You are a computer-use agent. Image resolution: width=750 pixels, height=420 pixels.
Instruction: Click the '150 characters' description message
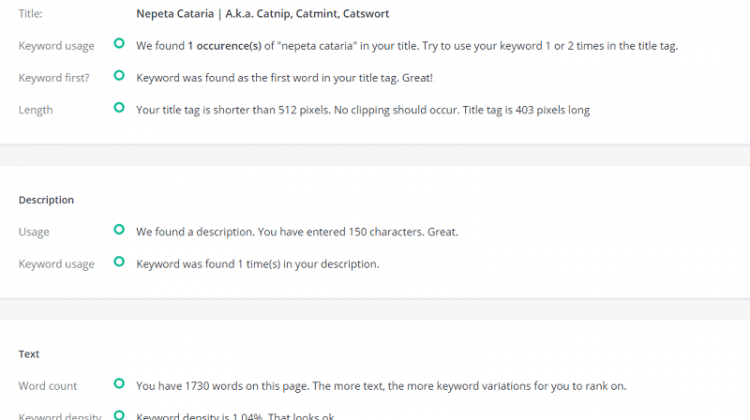(x=297, y=232)
